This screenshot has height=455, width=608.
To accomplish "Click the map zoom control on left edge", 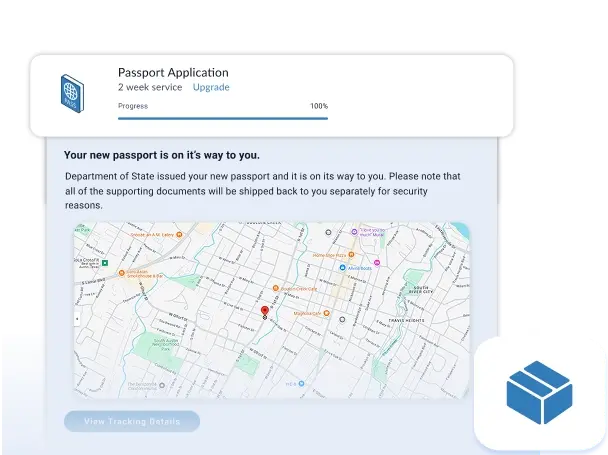I will (78, 320).
